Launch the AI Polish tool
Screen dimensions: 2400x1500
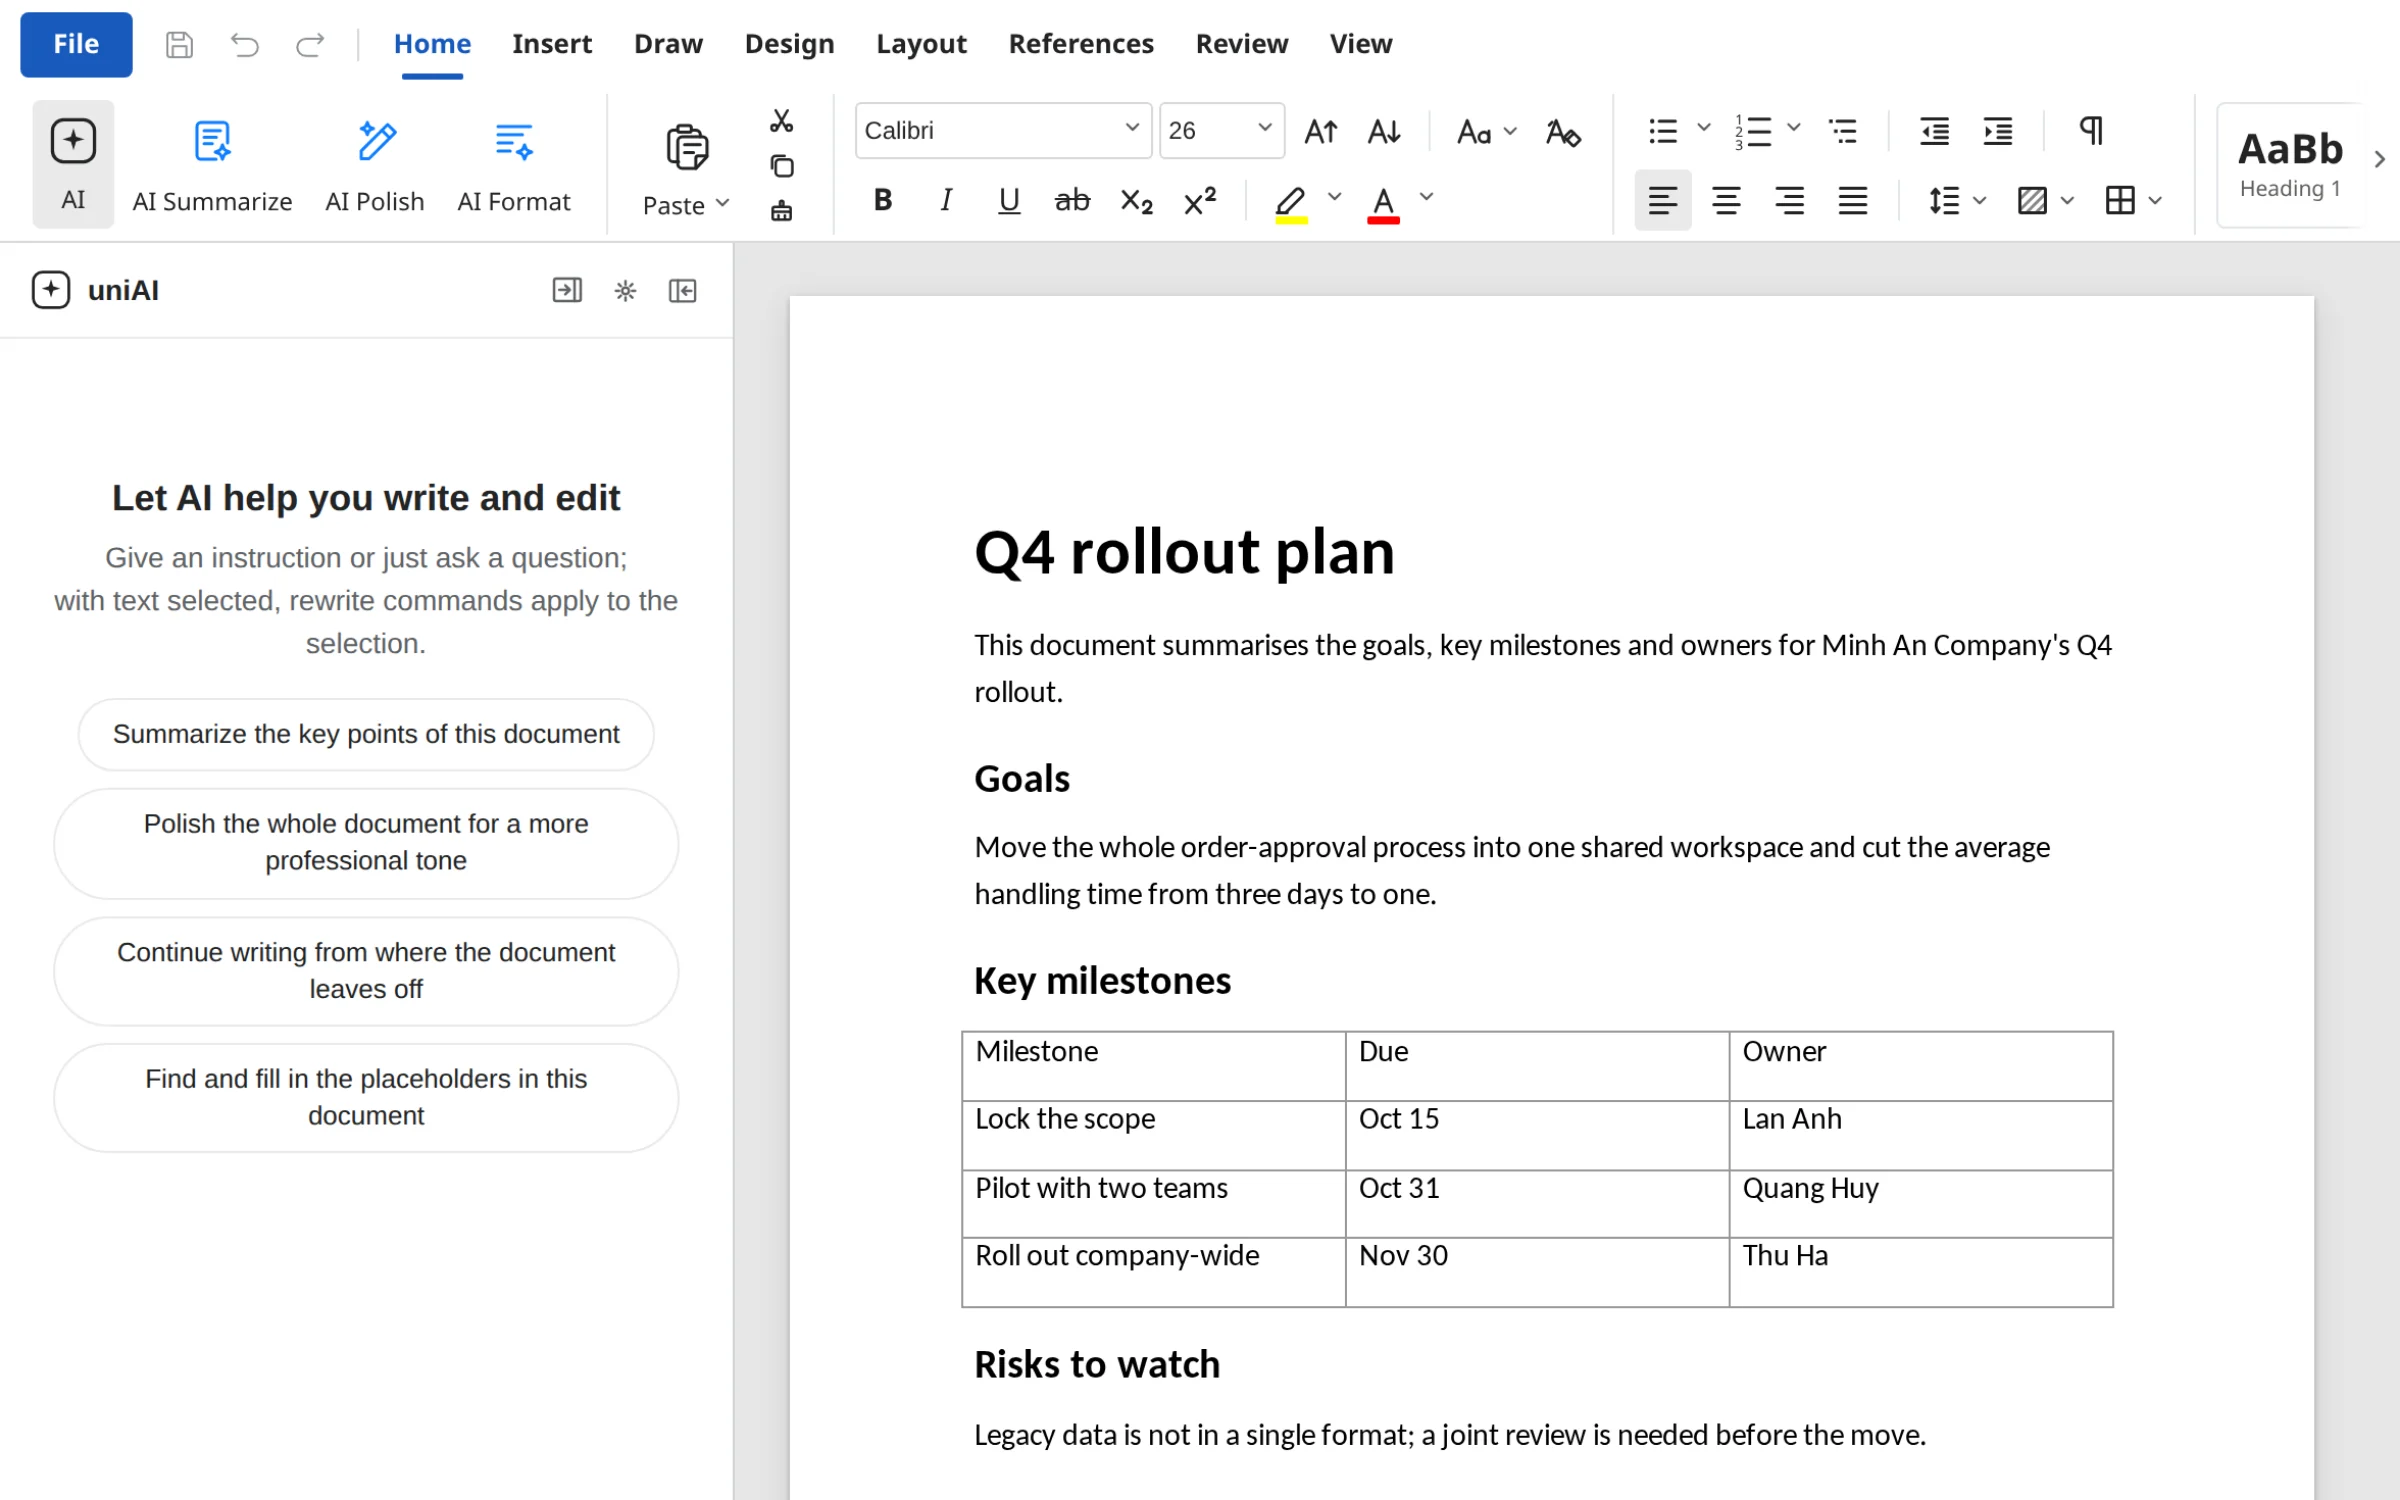coord(375,164)
